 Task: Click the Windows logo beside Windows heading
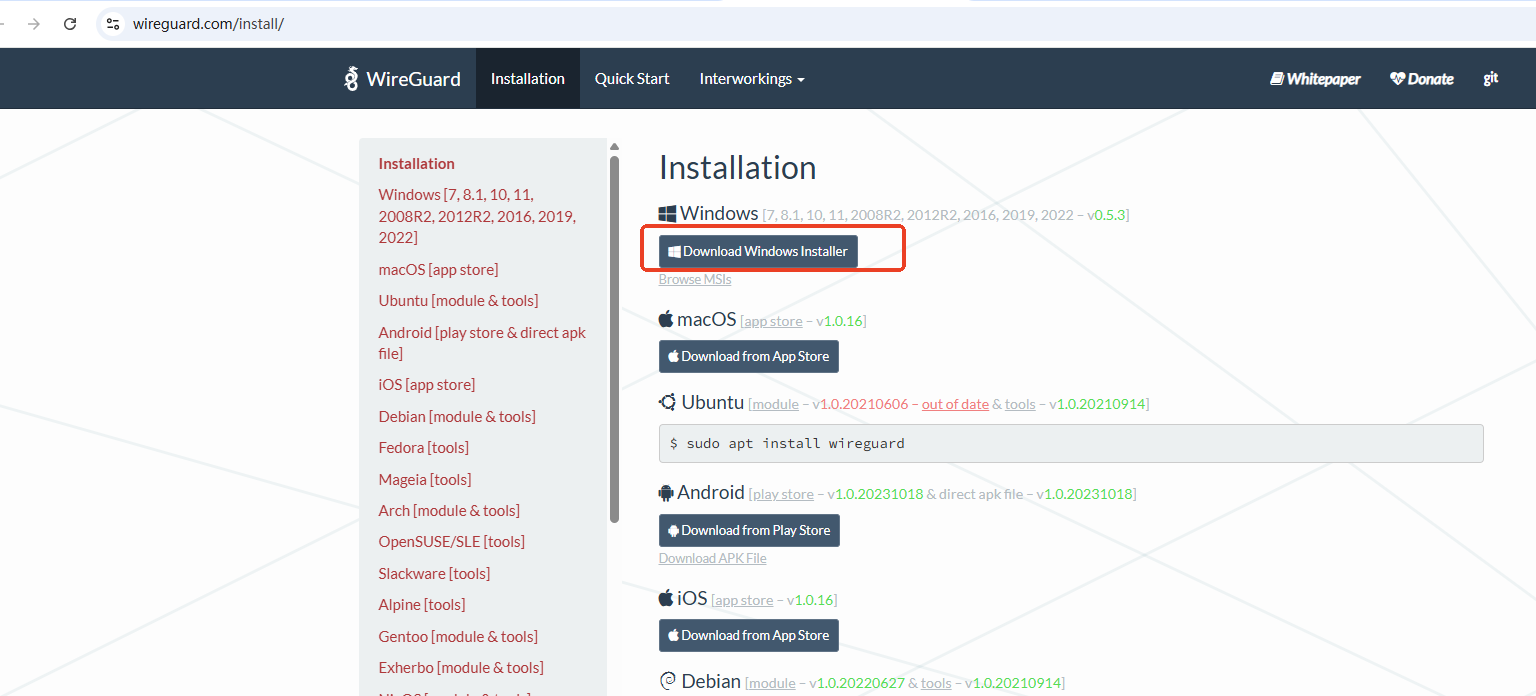pos(667,214)
